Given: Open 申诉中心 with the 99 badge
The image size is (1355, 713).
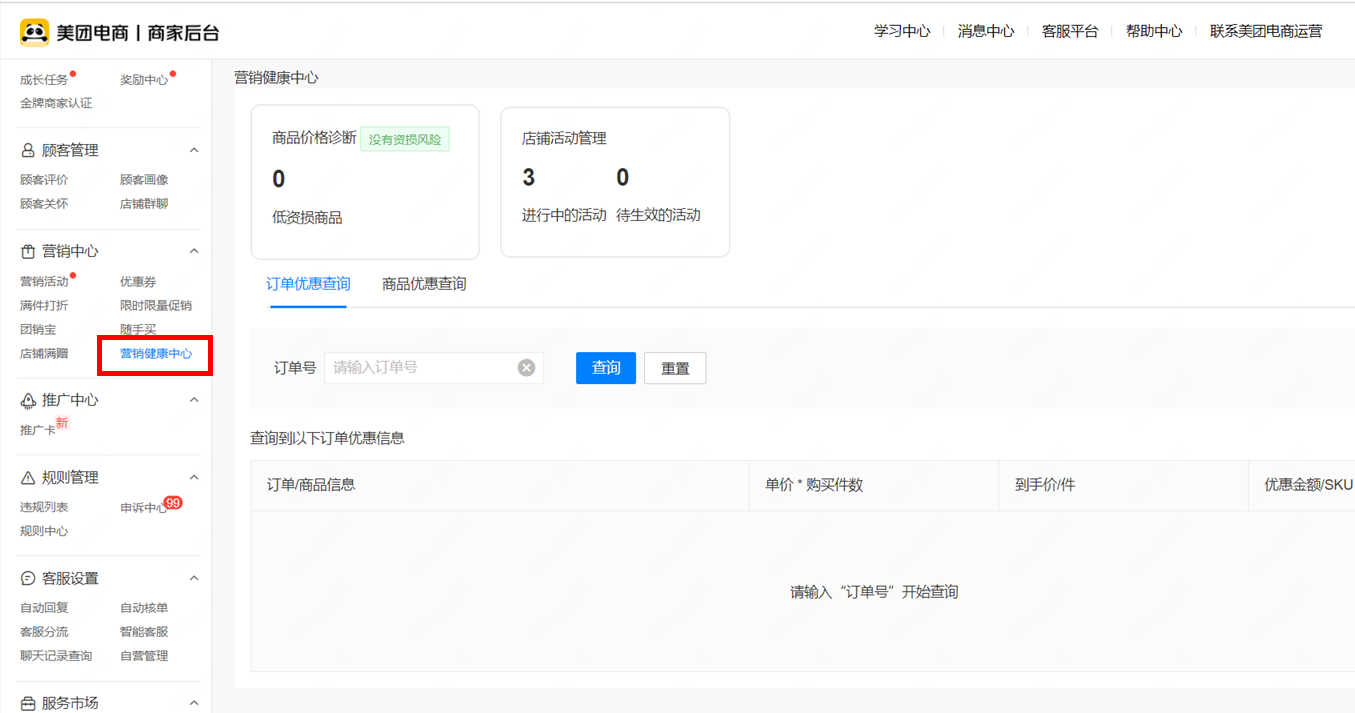Looking at the screenshot, I should 144,508.
